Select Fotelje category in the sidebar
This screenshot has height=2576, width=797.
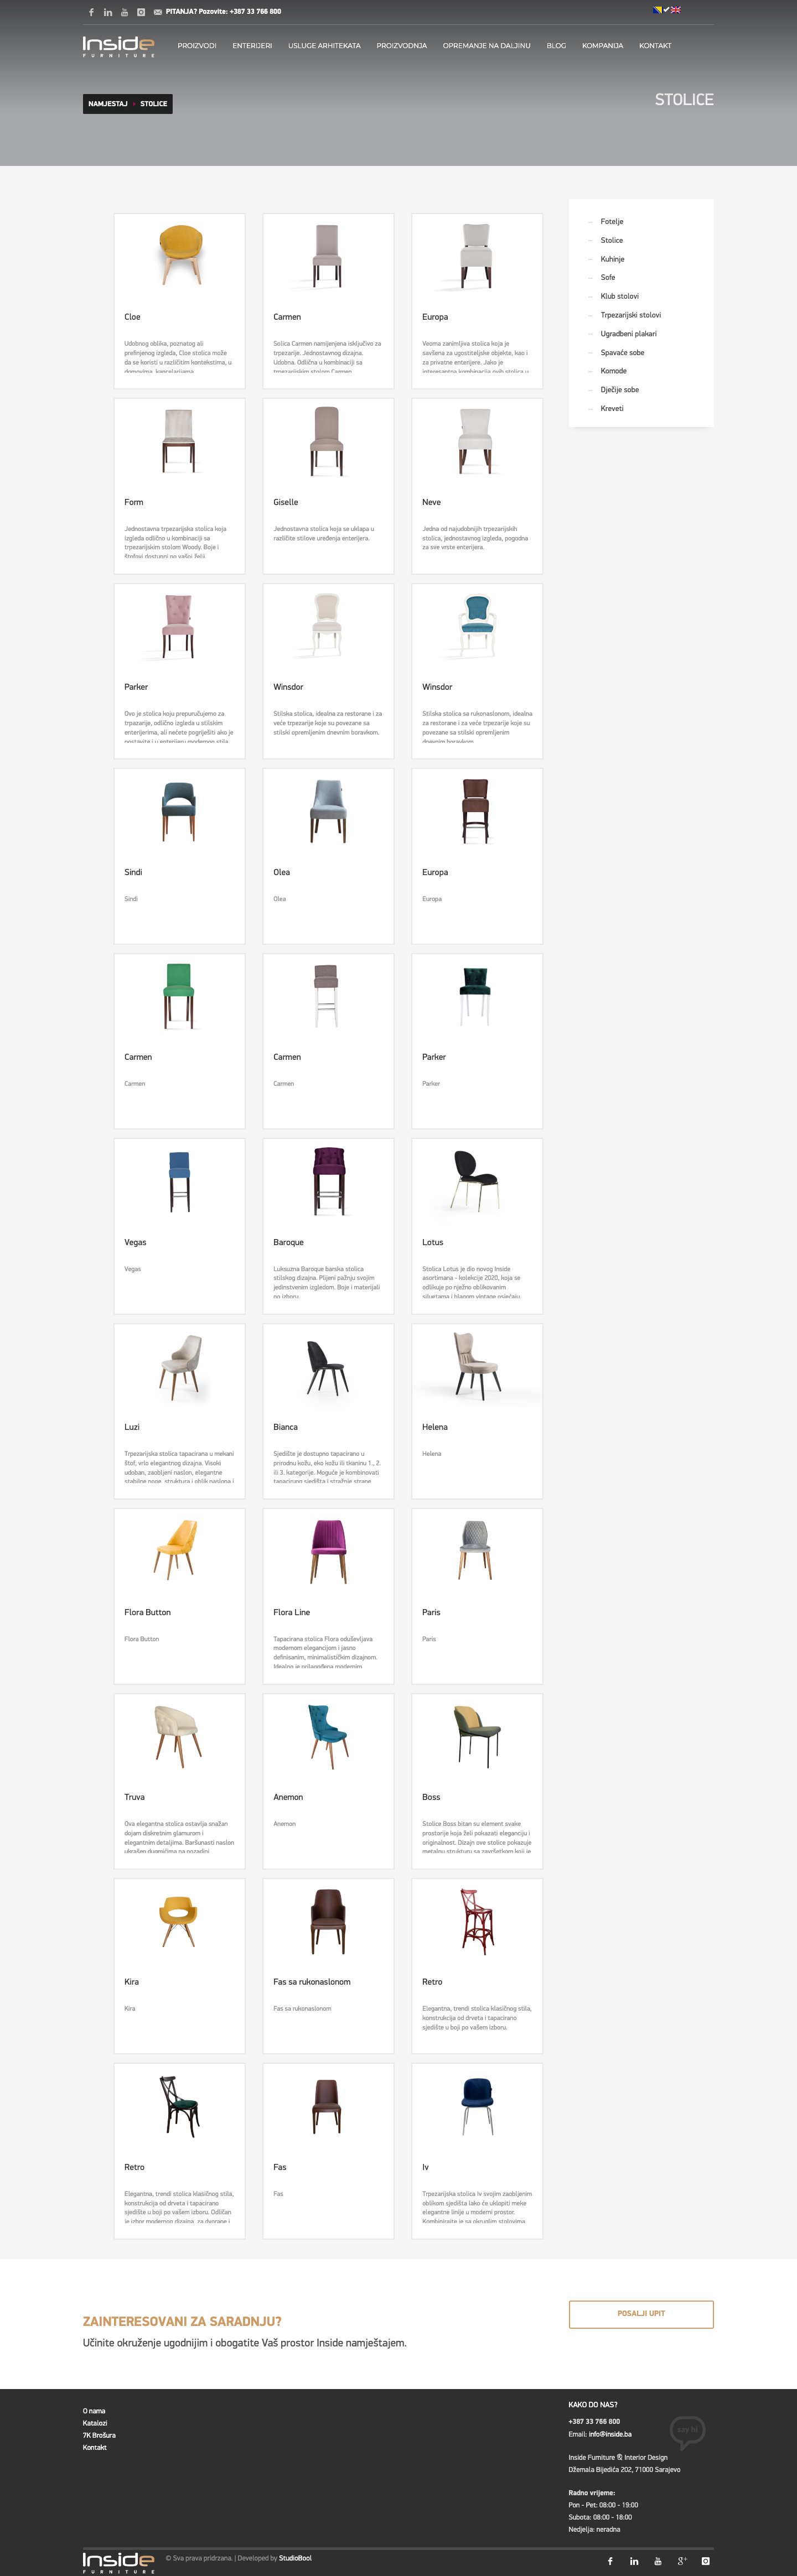[x=612, y=221]
